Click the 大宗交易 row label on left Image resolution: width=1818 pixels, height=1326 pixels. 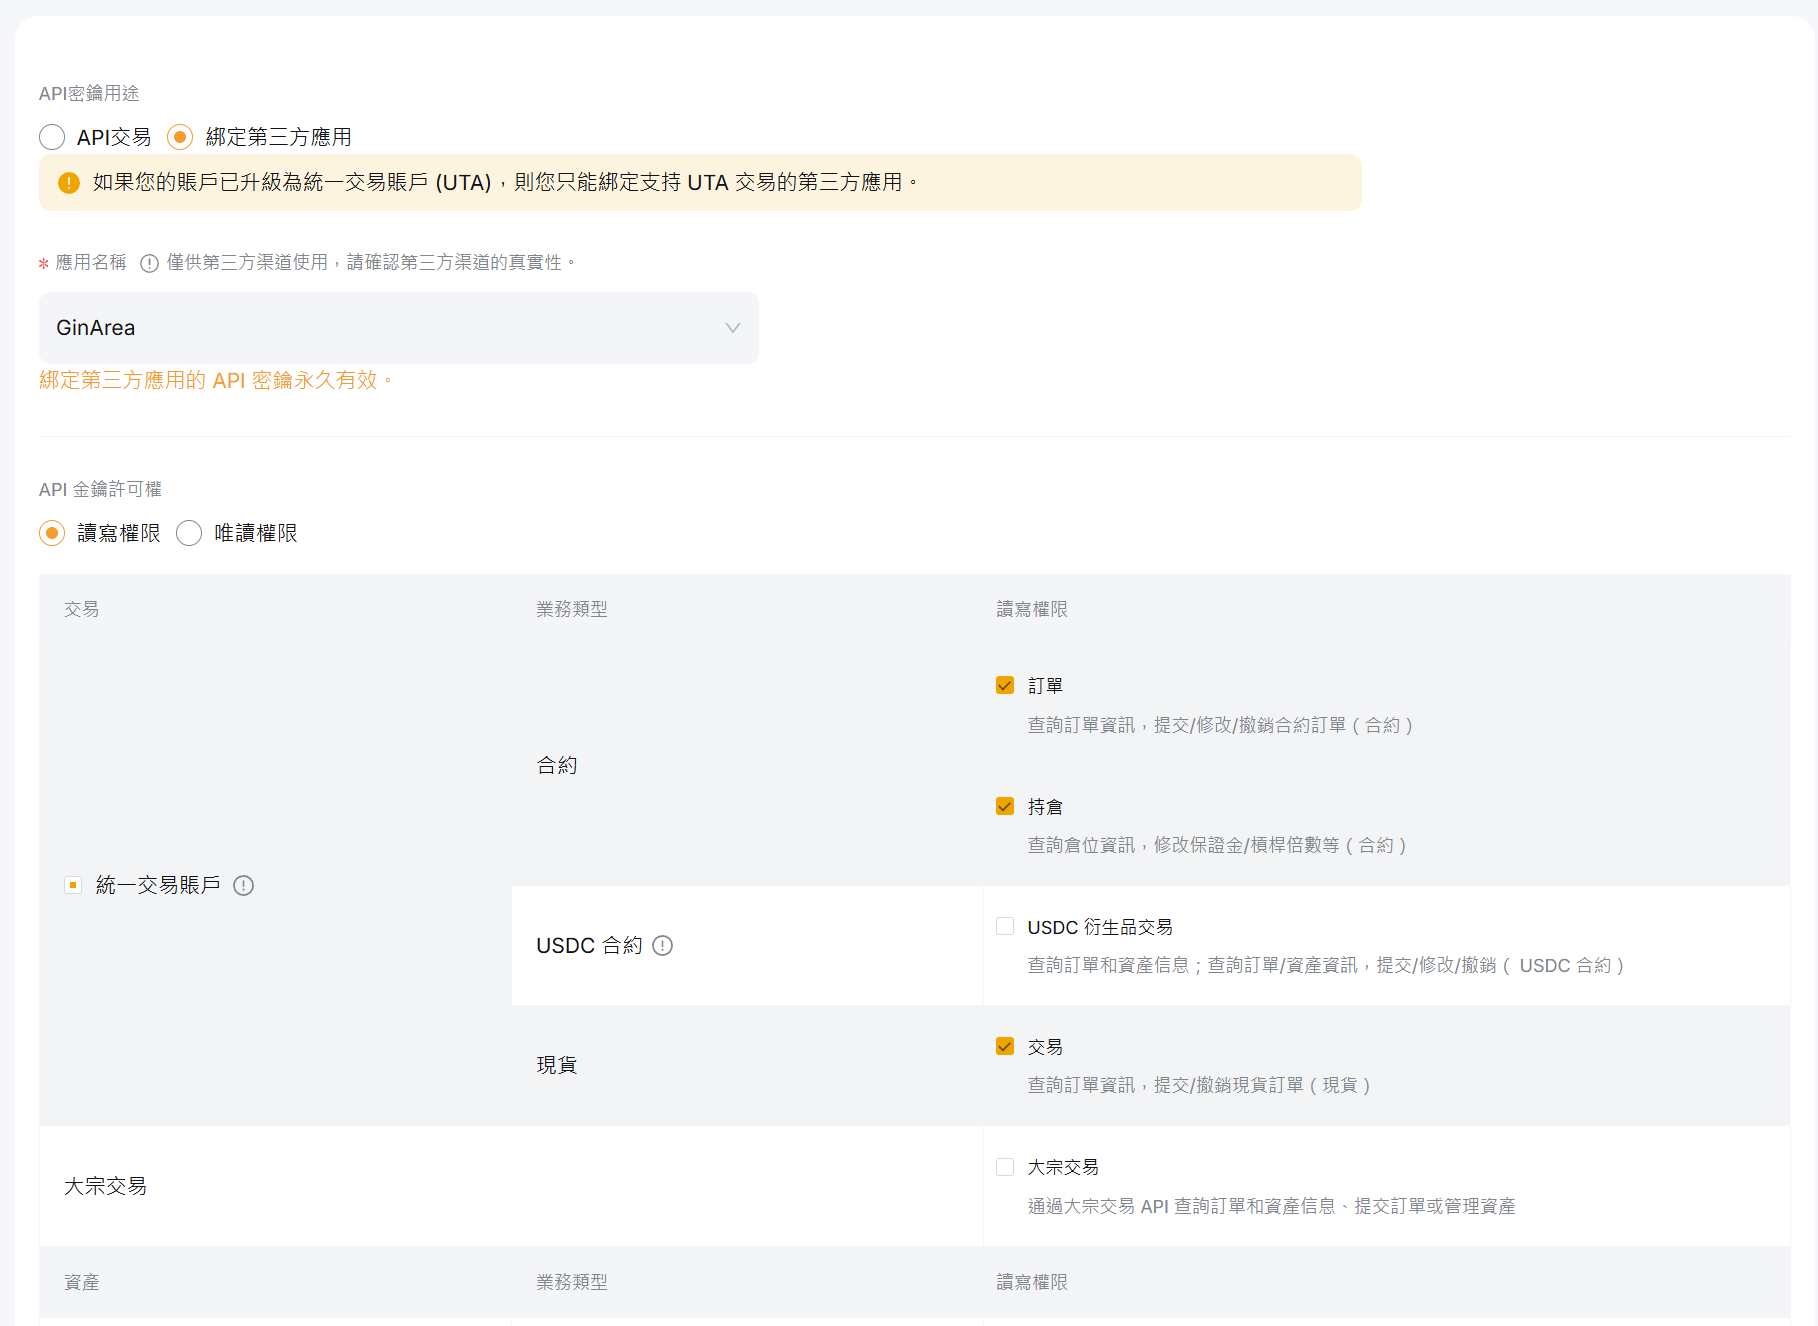[105, 1186]
